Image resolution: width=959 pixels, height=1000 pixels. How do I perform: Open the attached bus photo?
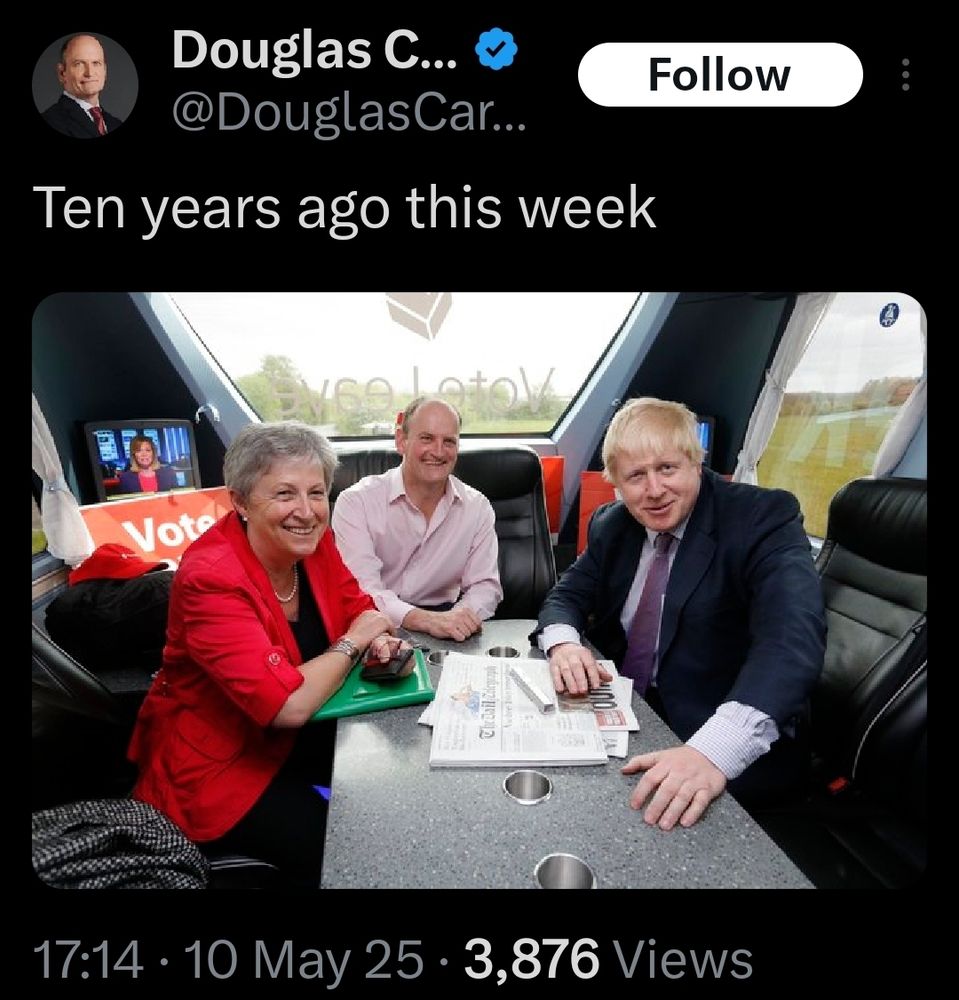[479, 590]
